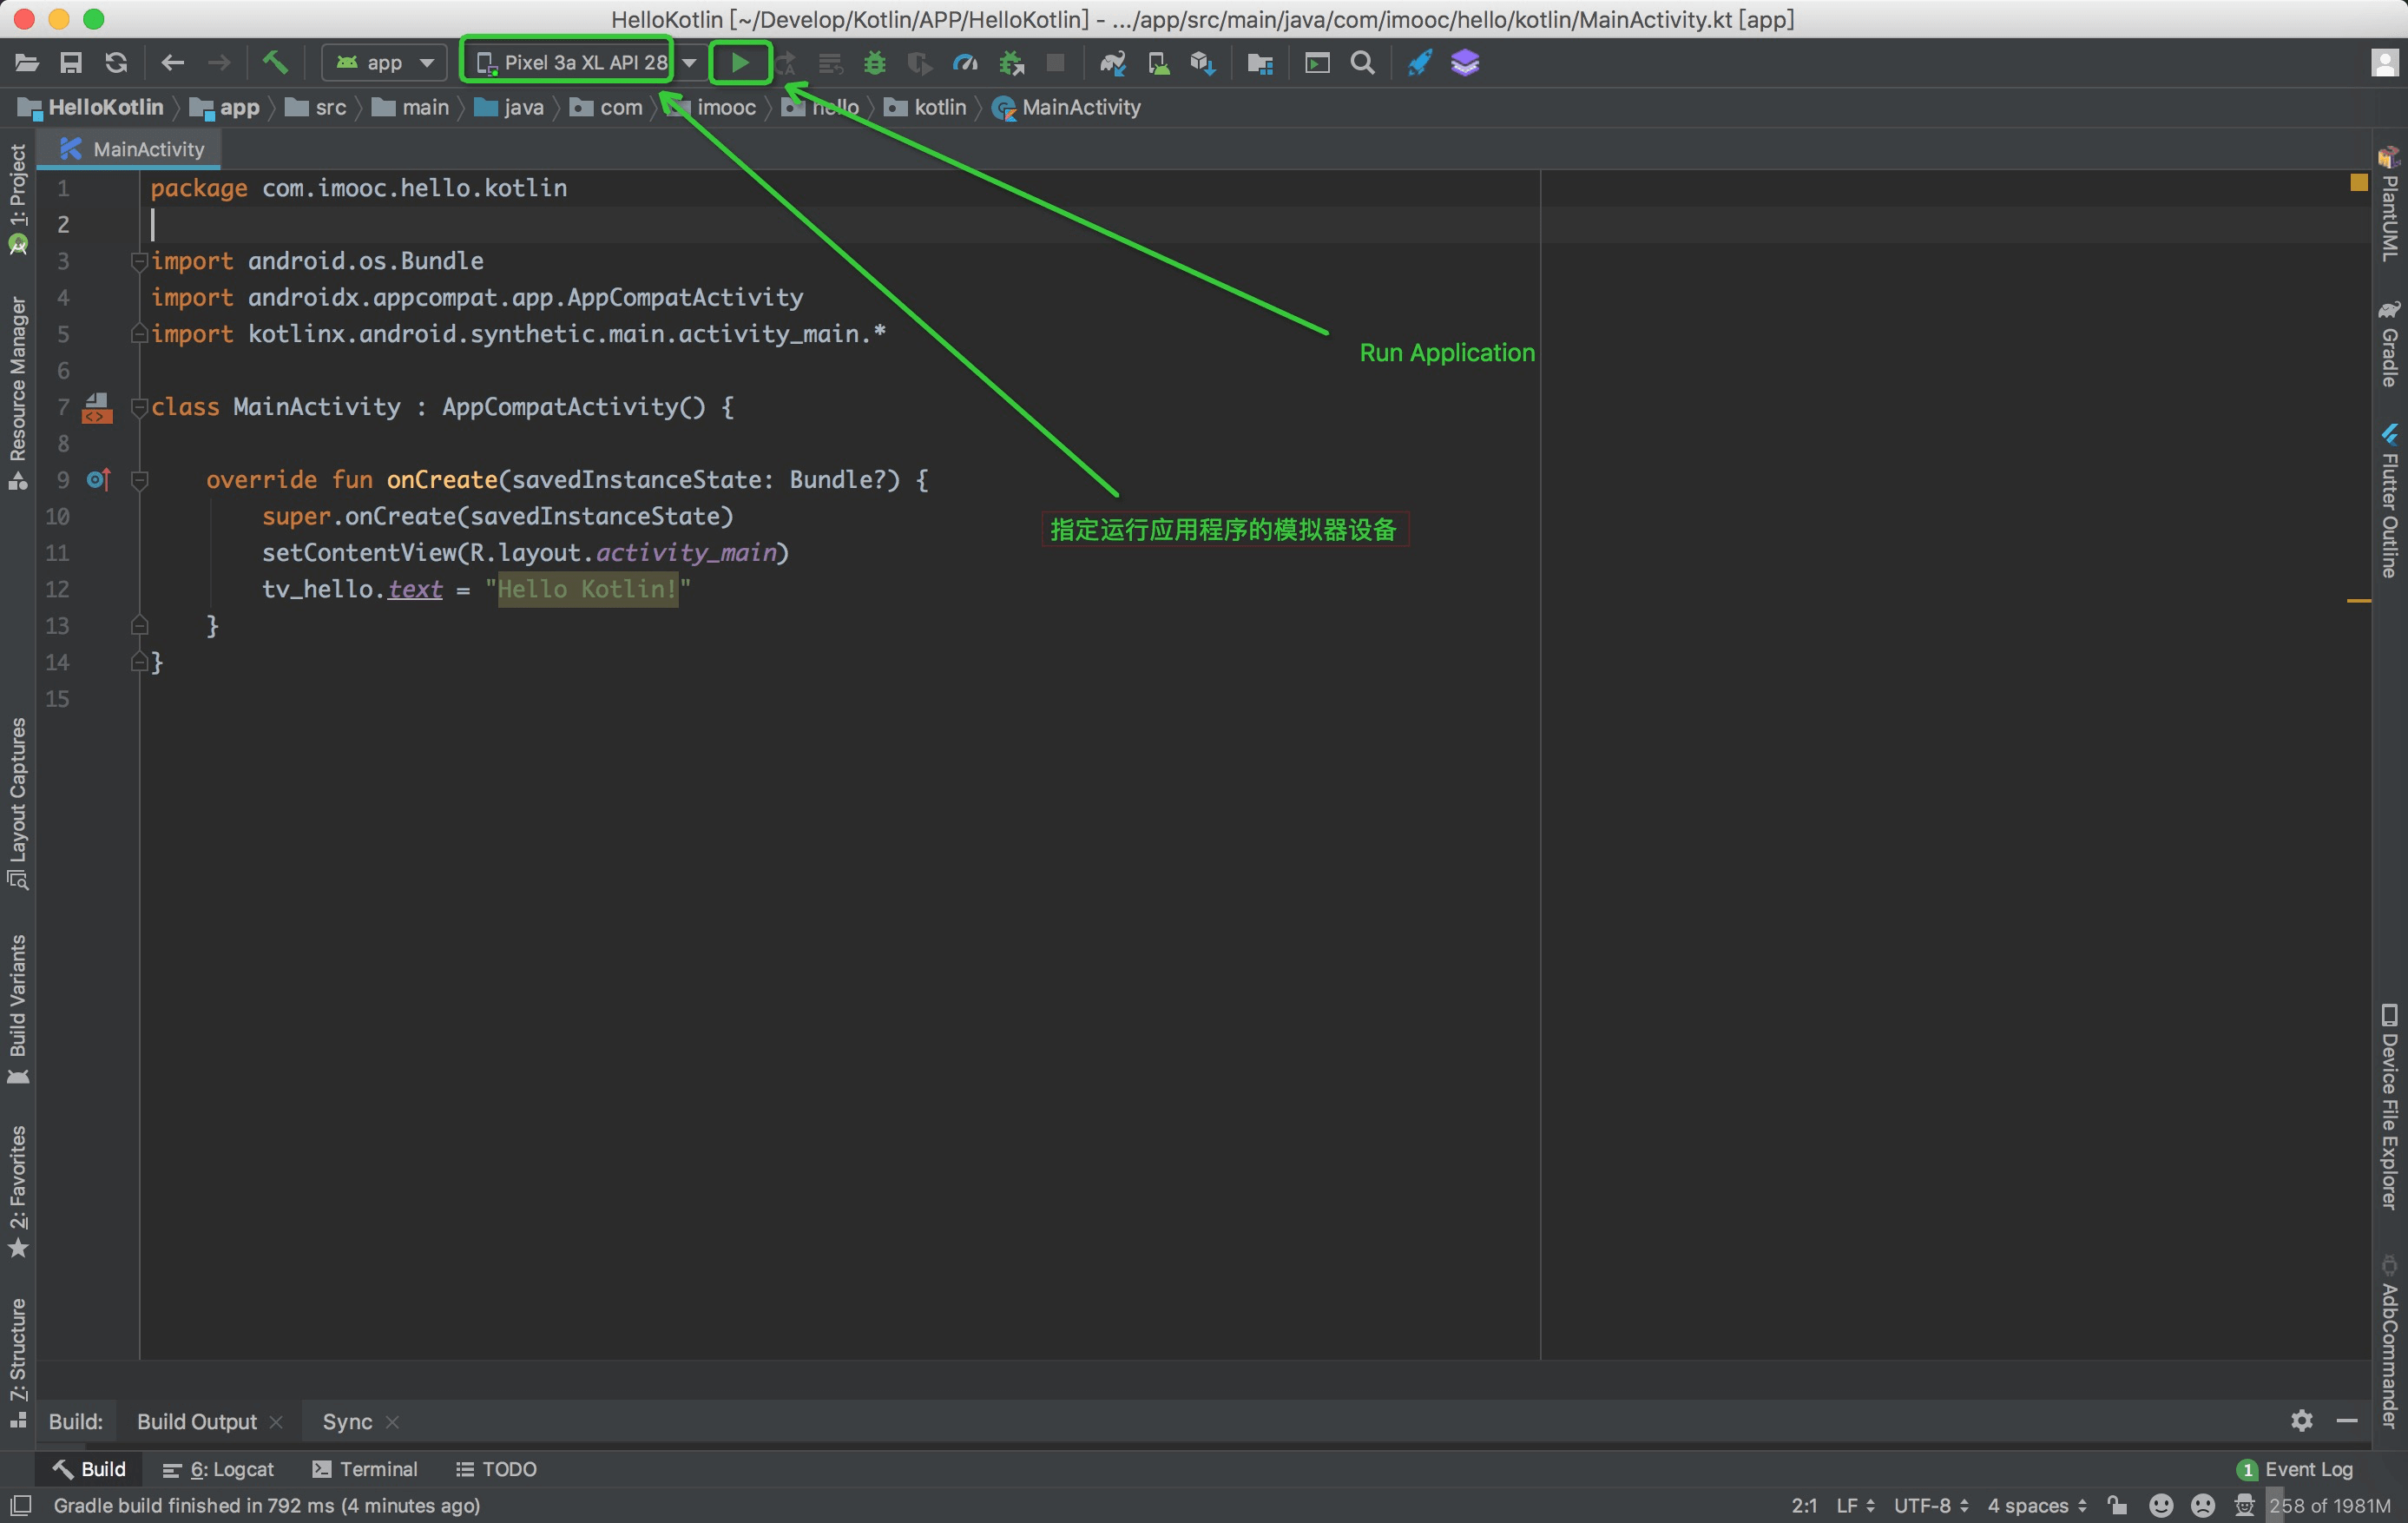Open Project Structure folder icon
Image resolution: width=2408 pixels, height=1523 pixels.
click(x=1260, y=63)
